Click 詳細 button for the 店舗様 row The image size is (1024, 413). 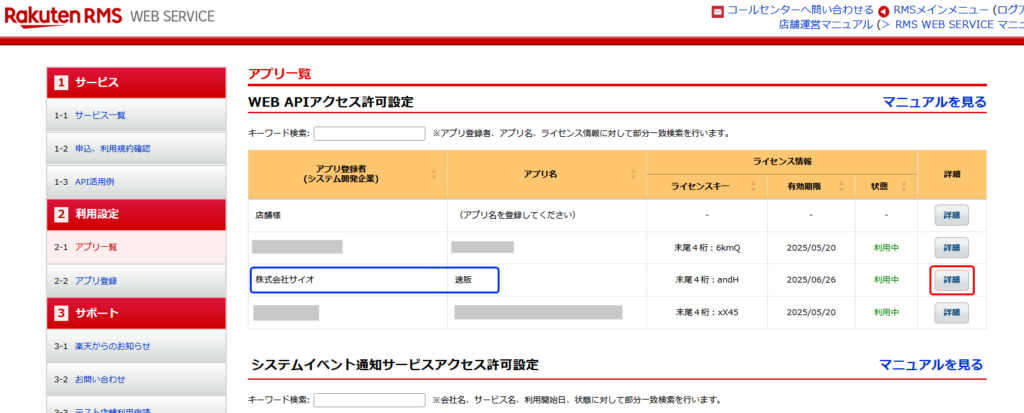(x=951, y=215)
